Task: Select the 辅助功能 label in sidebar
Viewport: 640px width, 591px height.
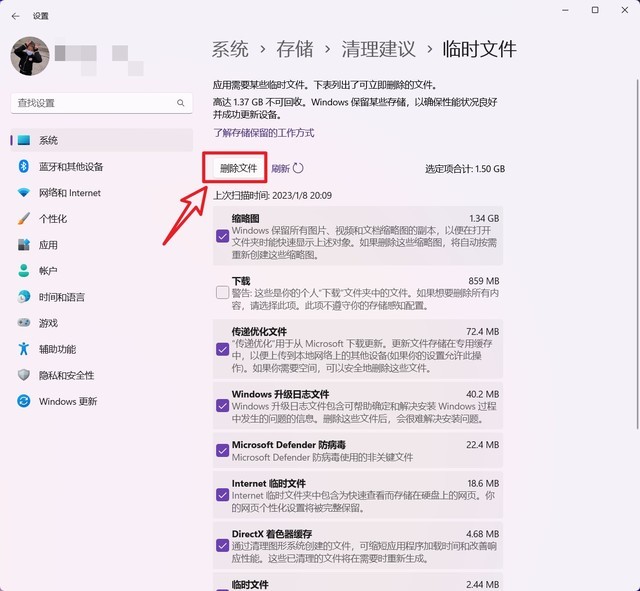Action: pyautogui.click(x=58, y=349)
